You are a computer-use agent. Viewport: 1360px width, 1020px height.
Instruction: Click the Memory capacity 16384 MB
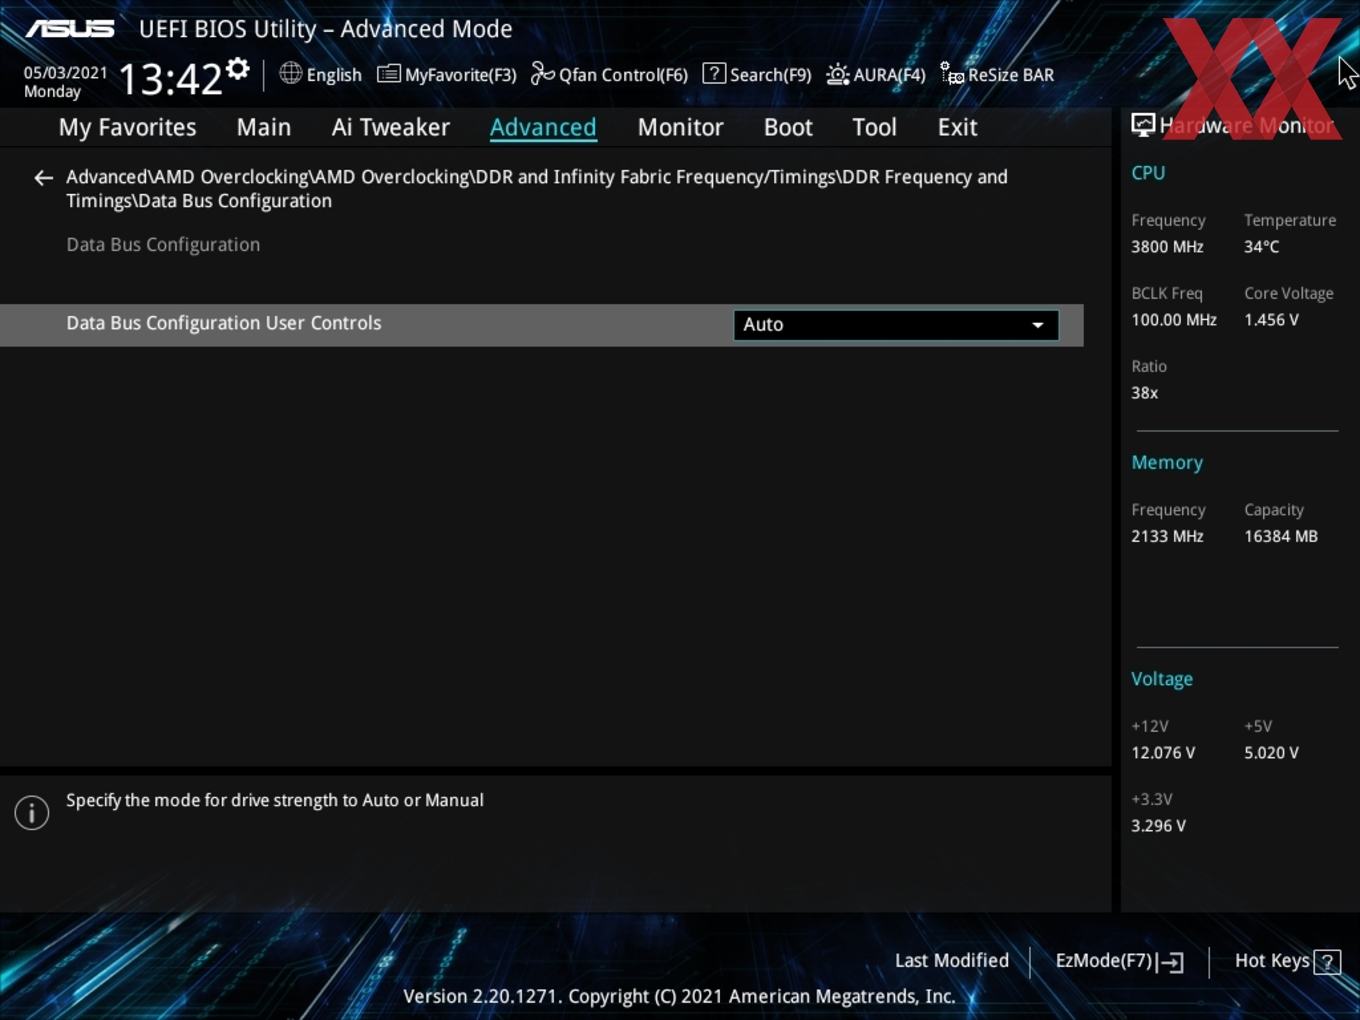(1281, 537)
